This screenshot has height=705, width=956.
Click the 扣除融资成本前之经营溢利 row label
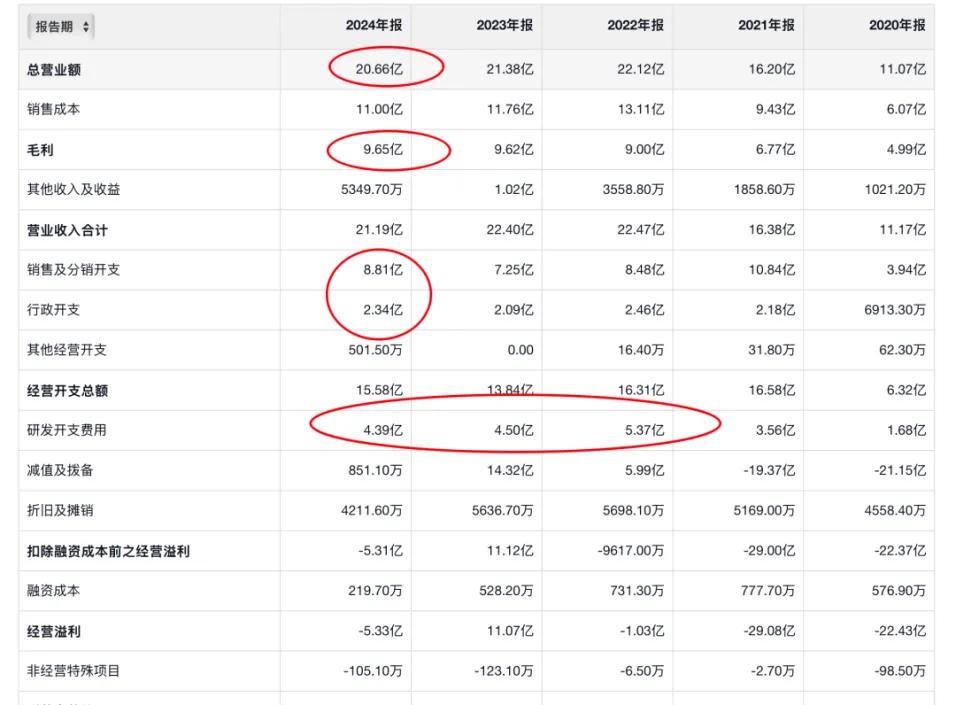[109, 552]
